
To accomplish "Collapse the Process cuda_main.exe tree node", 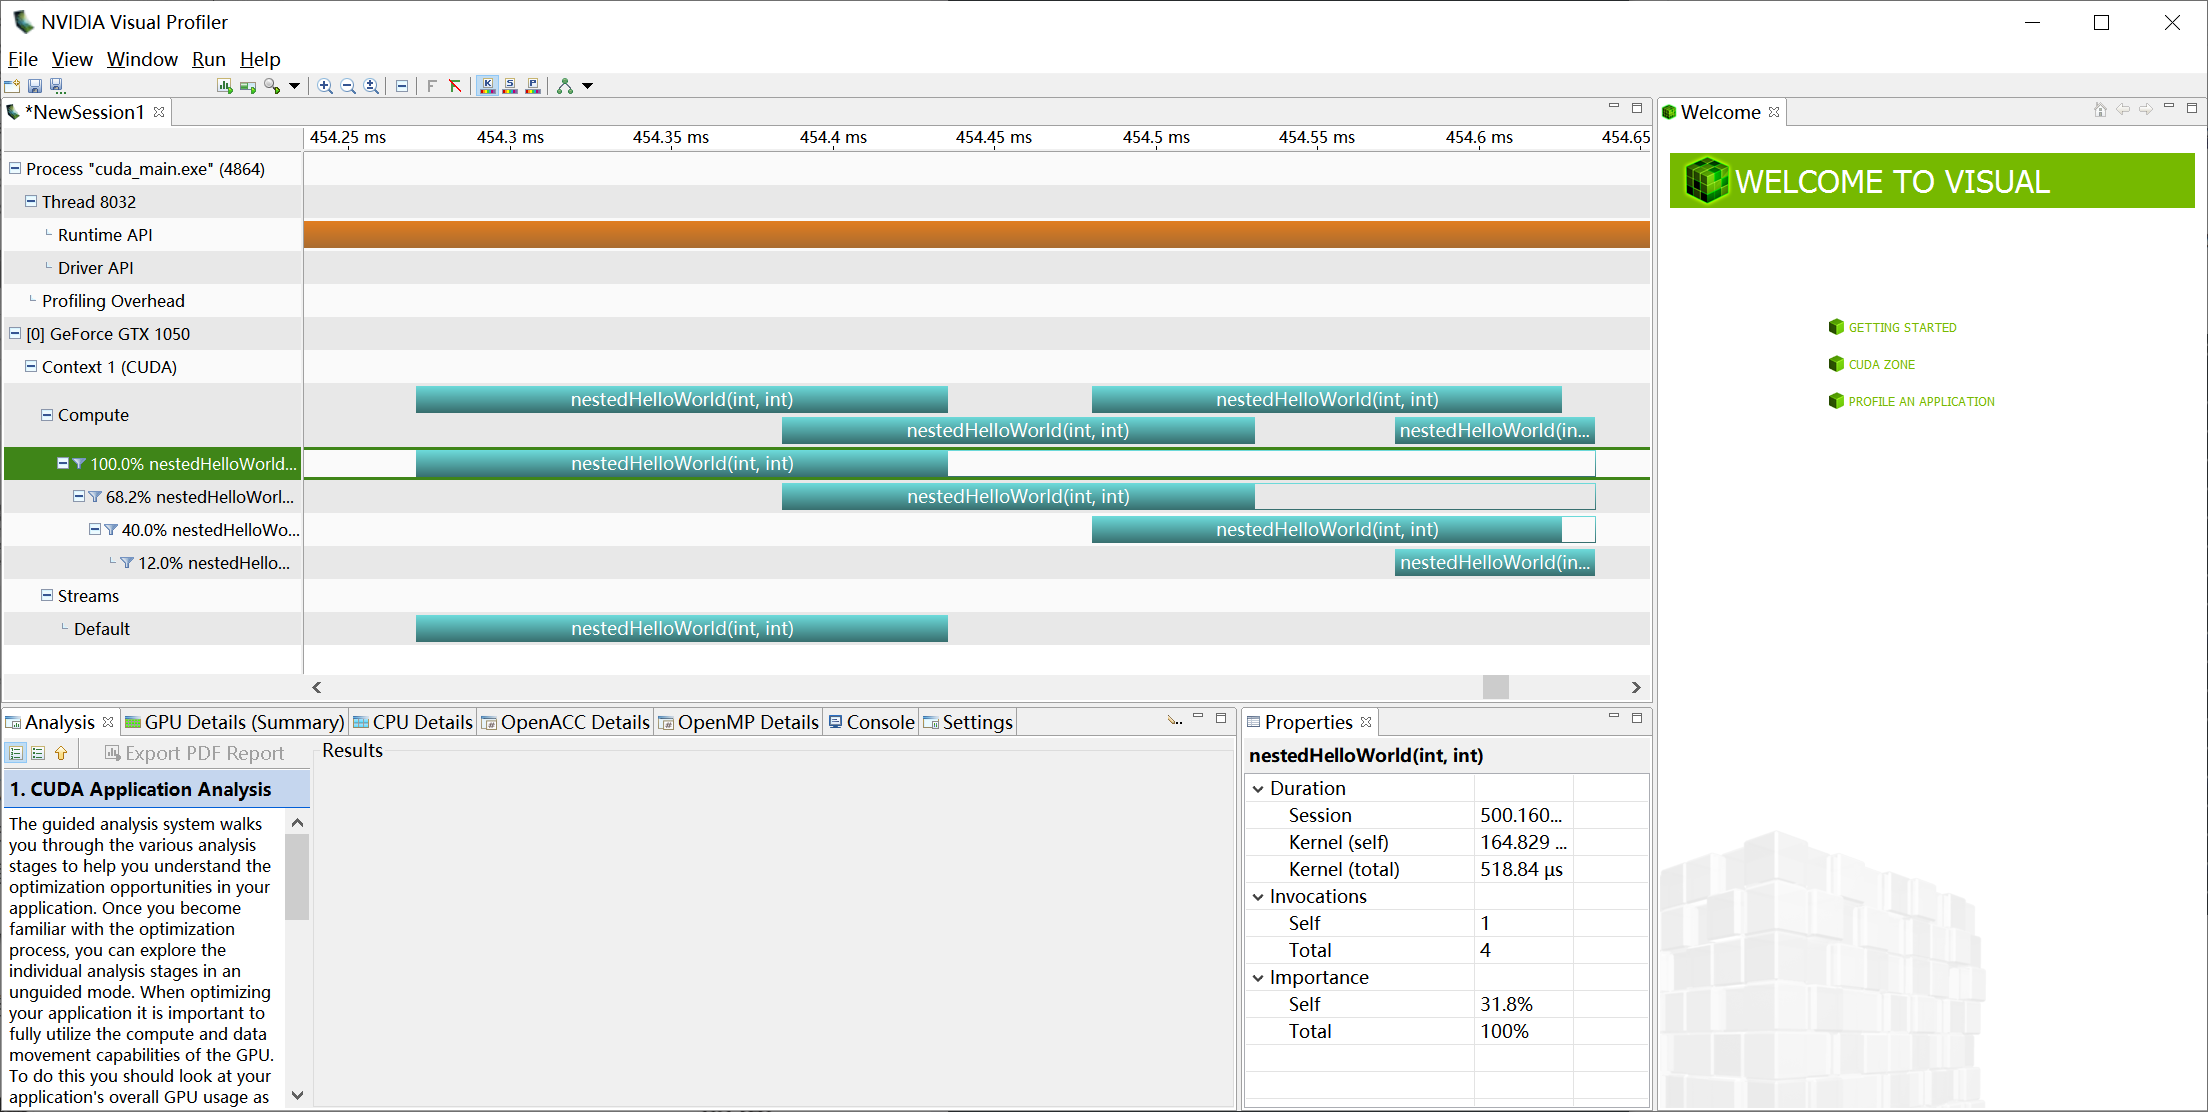I will 15,168.
